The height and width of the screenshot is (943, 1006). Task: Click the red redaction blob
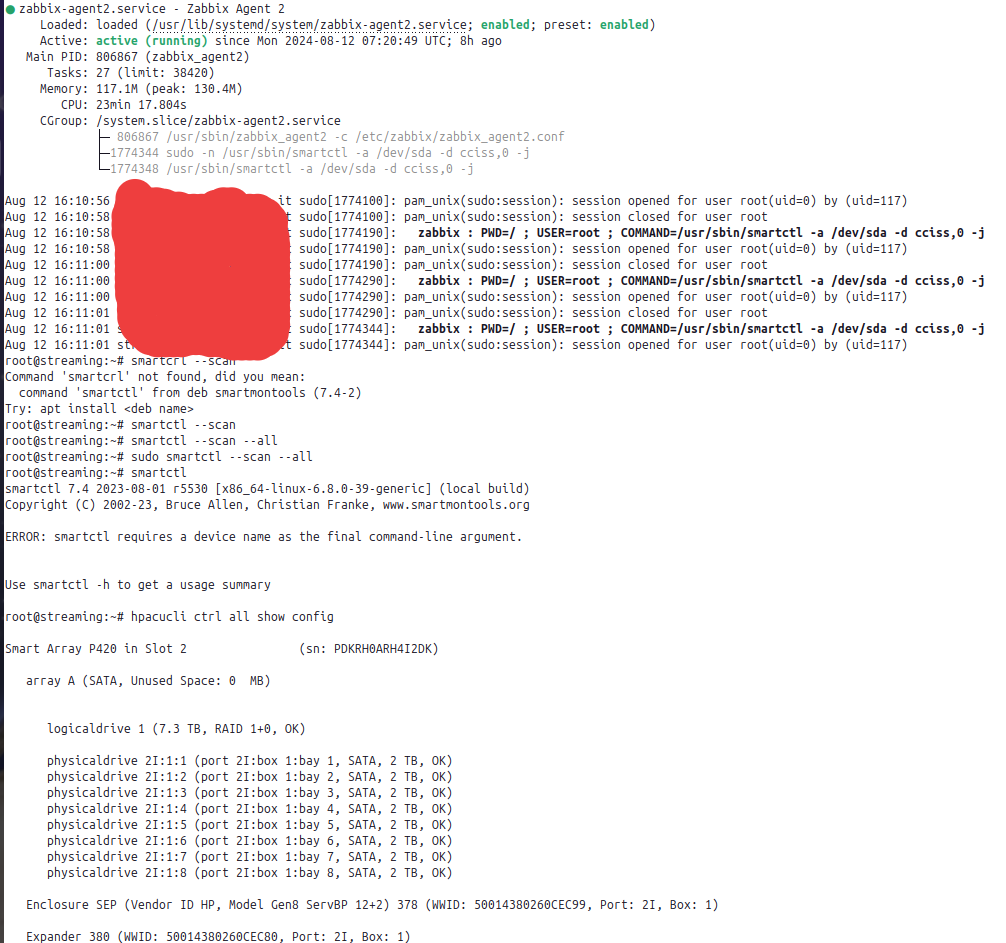click(x=200, y=268)
